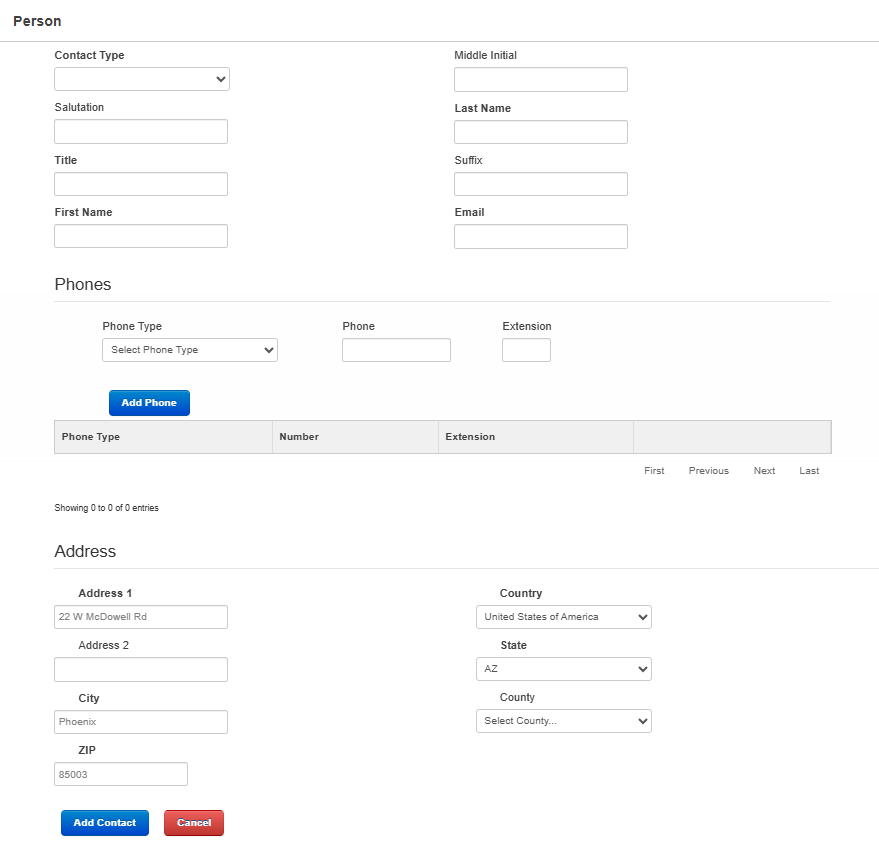Click the ZIP code field
The width and height of the screenshot is (879, 852).
[x=121, y=774]
